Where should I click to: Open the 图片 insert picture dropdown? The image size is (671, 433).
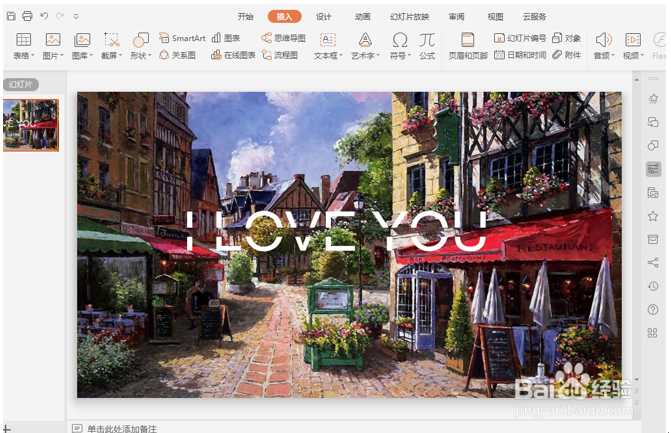click(x=53, y=46)
